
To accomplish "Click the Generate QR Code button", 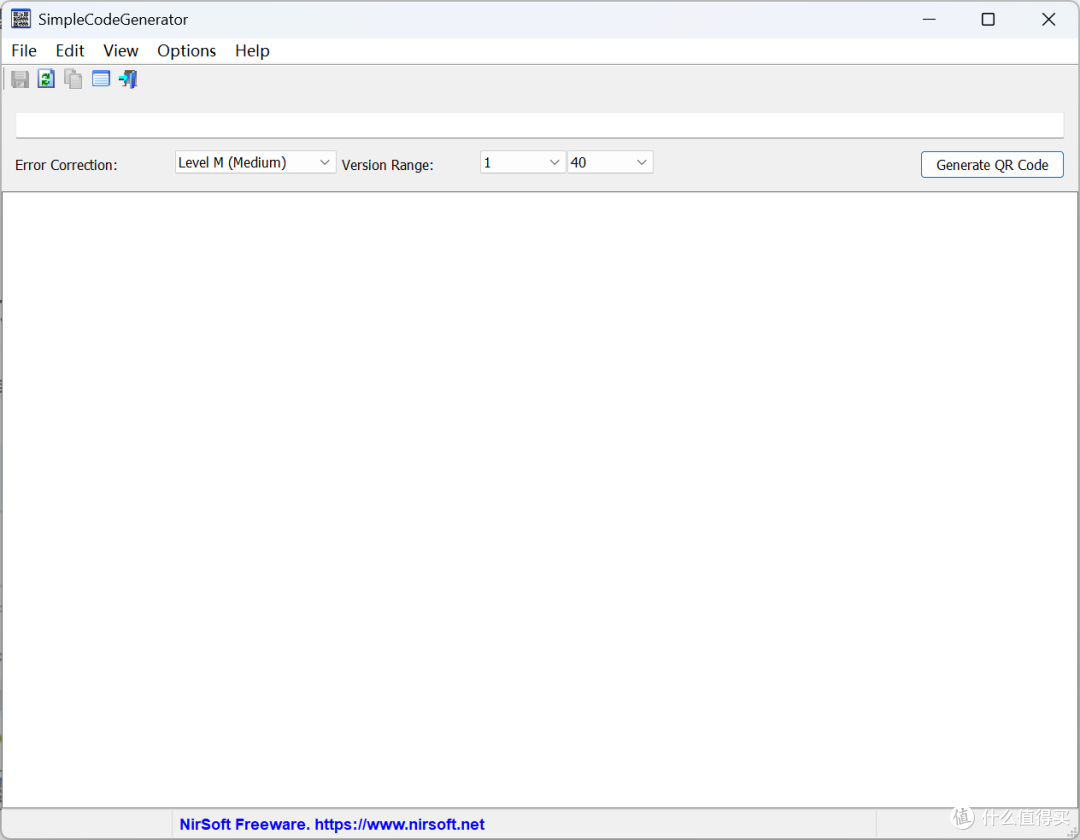I will click(x=992, y=165).
